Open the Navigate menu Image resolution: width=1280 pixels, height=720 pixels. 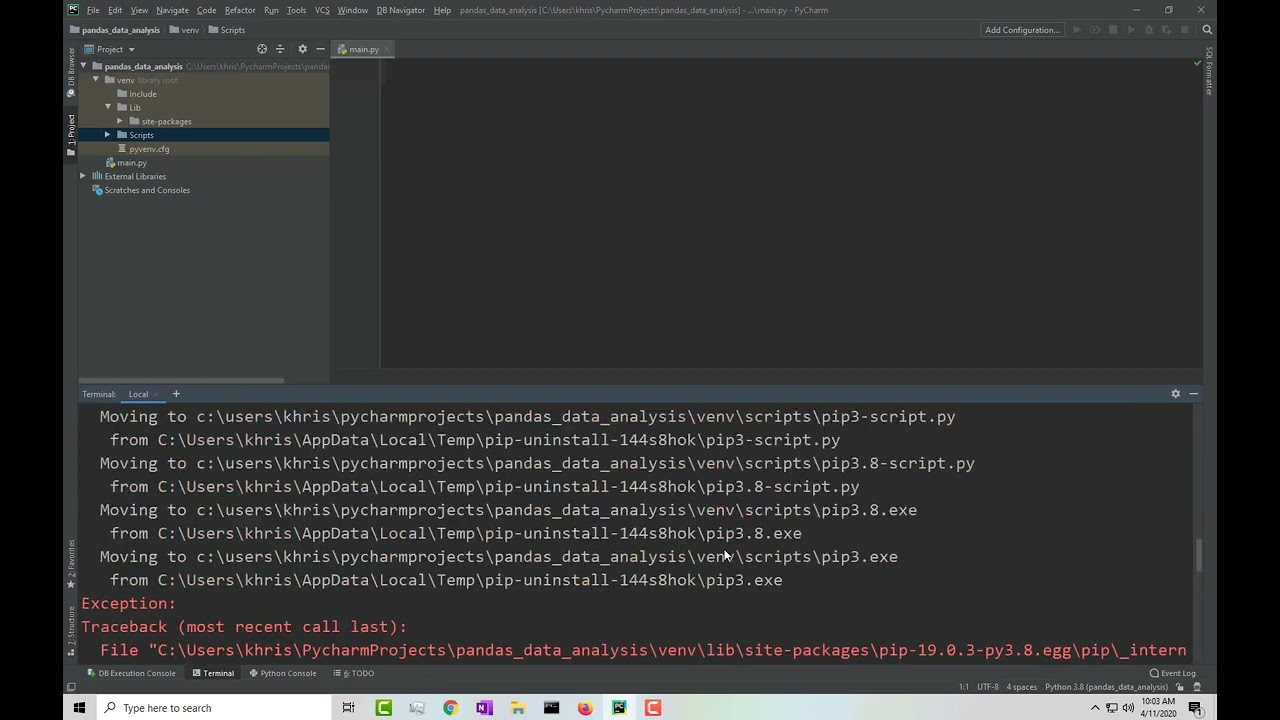point(172,10)
